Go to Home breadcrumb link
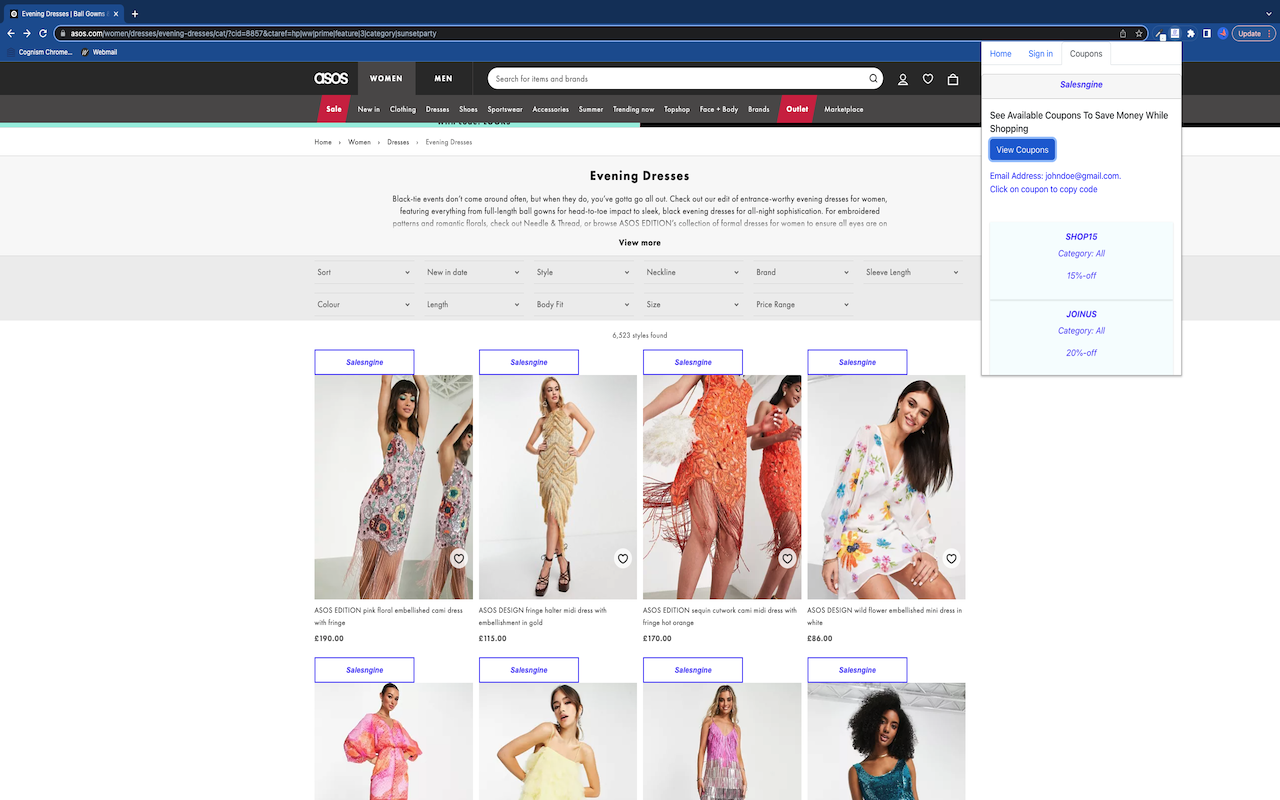This screenshot has height=800, width=1280. pyautogui.click(x=323, y=142)
